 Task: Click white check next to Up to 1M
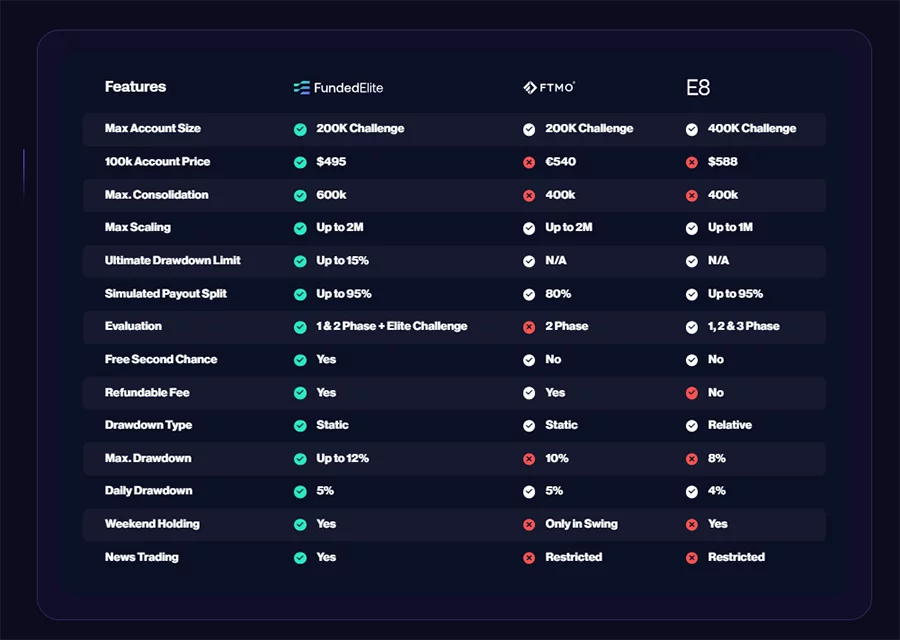tap(692, 228)
